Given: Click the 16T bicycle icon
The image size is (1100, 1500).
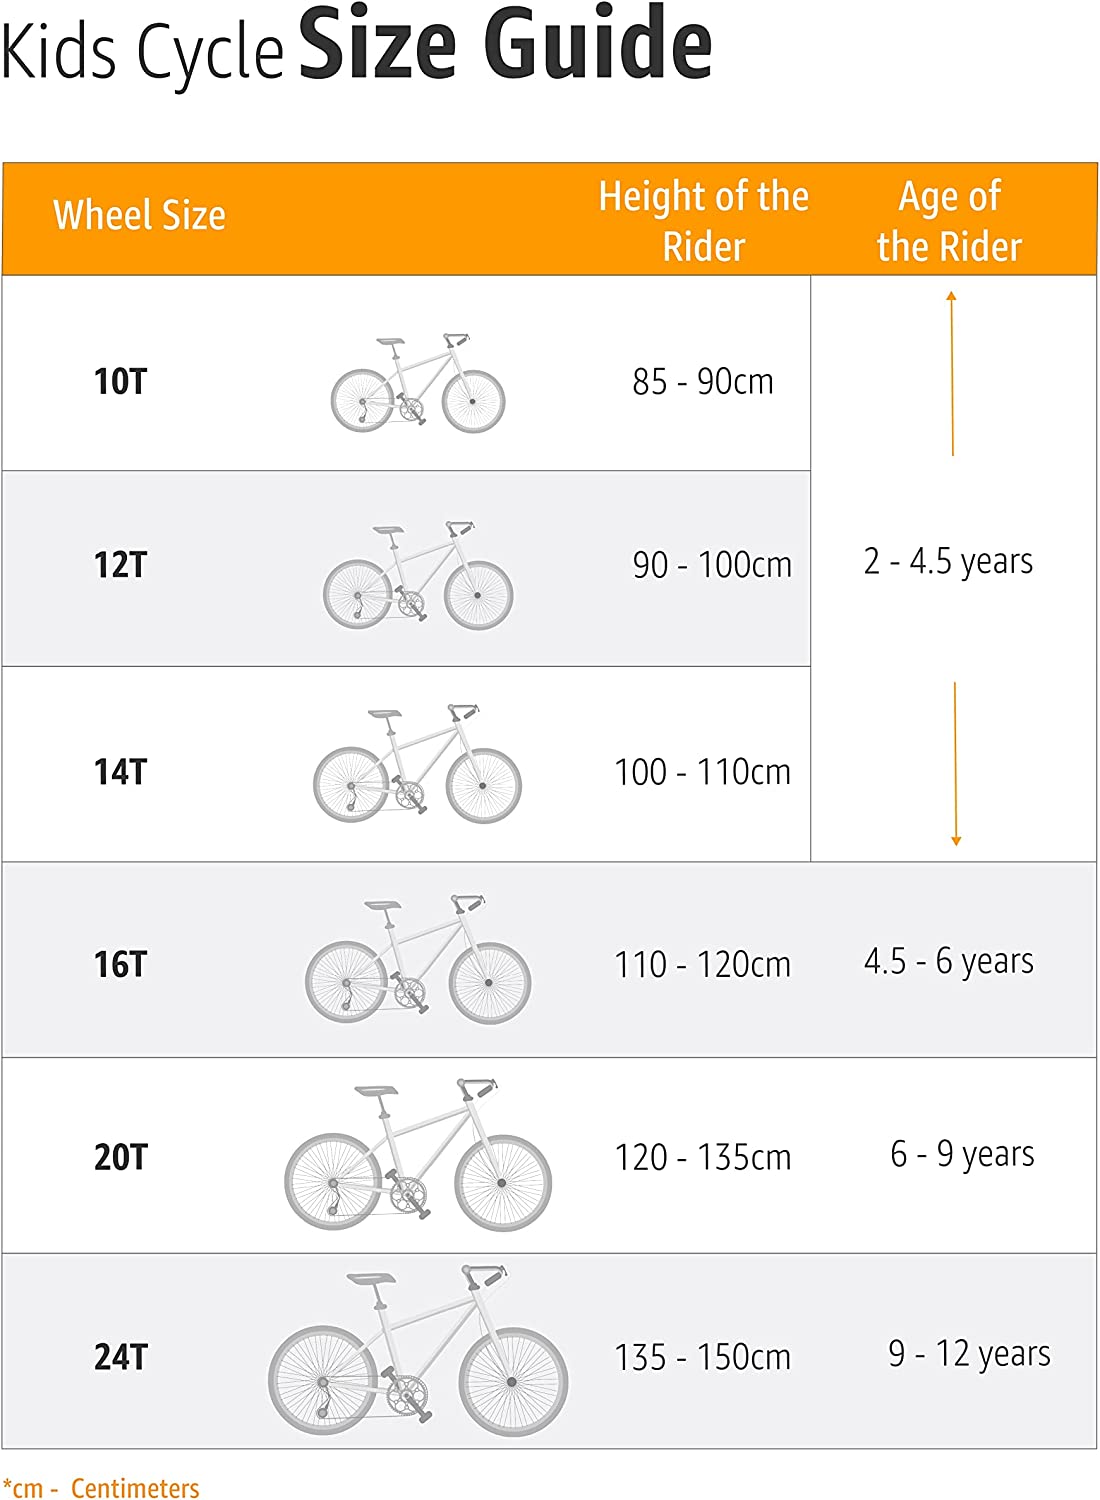Looking at the screenshot, I should pos(418,960).
